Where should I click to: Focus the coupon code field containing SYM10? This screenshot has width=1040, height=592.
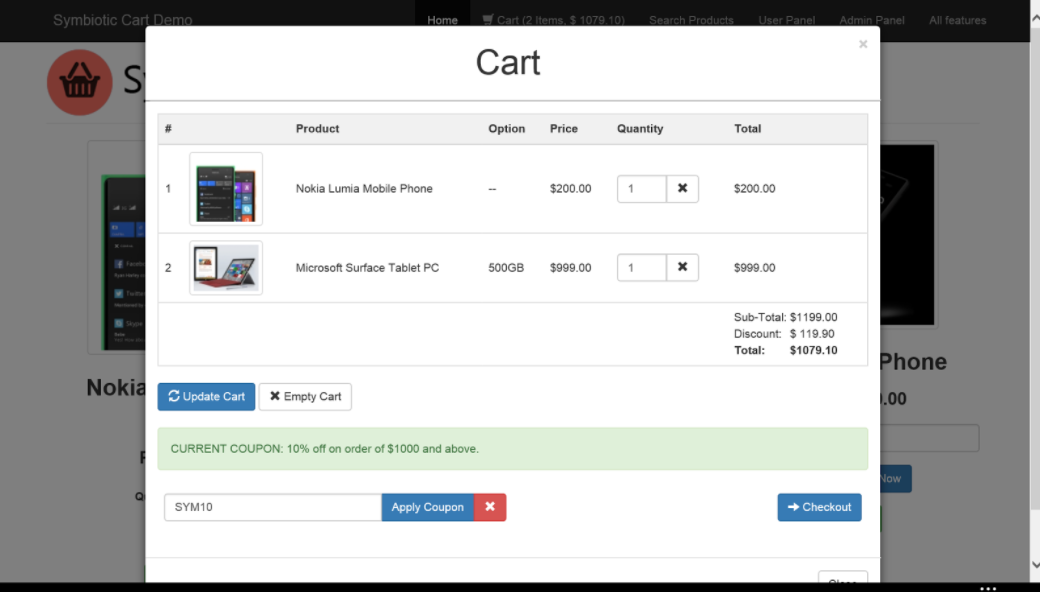[x=273, y=507]
